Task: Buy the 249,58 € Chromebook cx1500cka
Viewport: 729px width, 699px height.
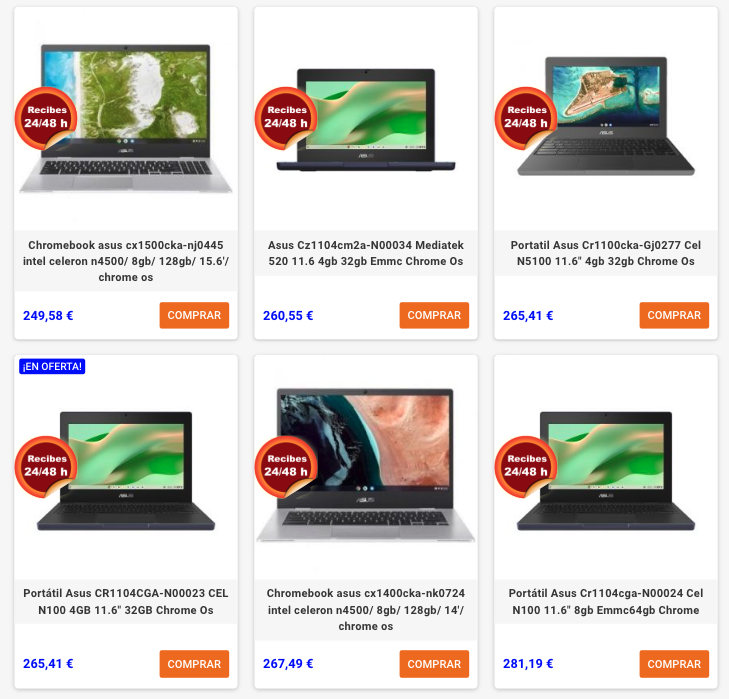Action: pos(194,315)
